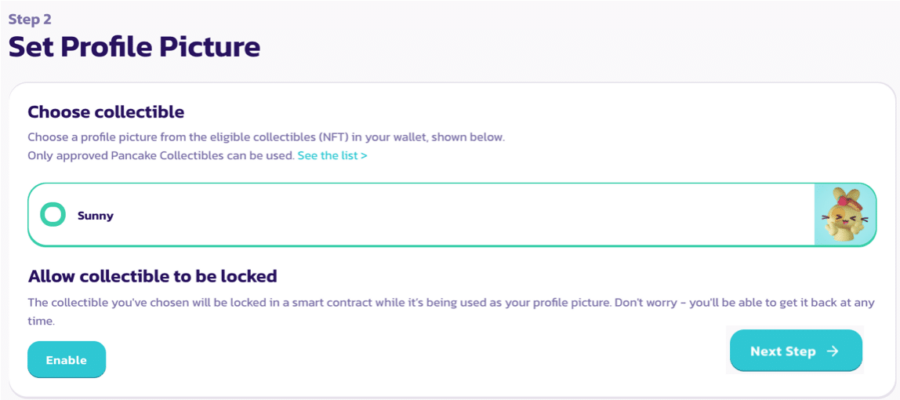Screen dimensions: 900x400
Task: Click "Only approved Pancake Collectibles" text
Action: pos(130,157)
